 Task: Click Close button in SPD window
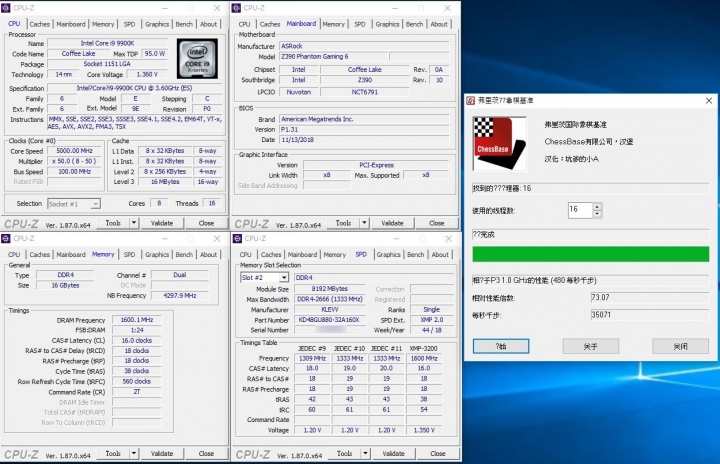pos(438,453)
